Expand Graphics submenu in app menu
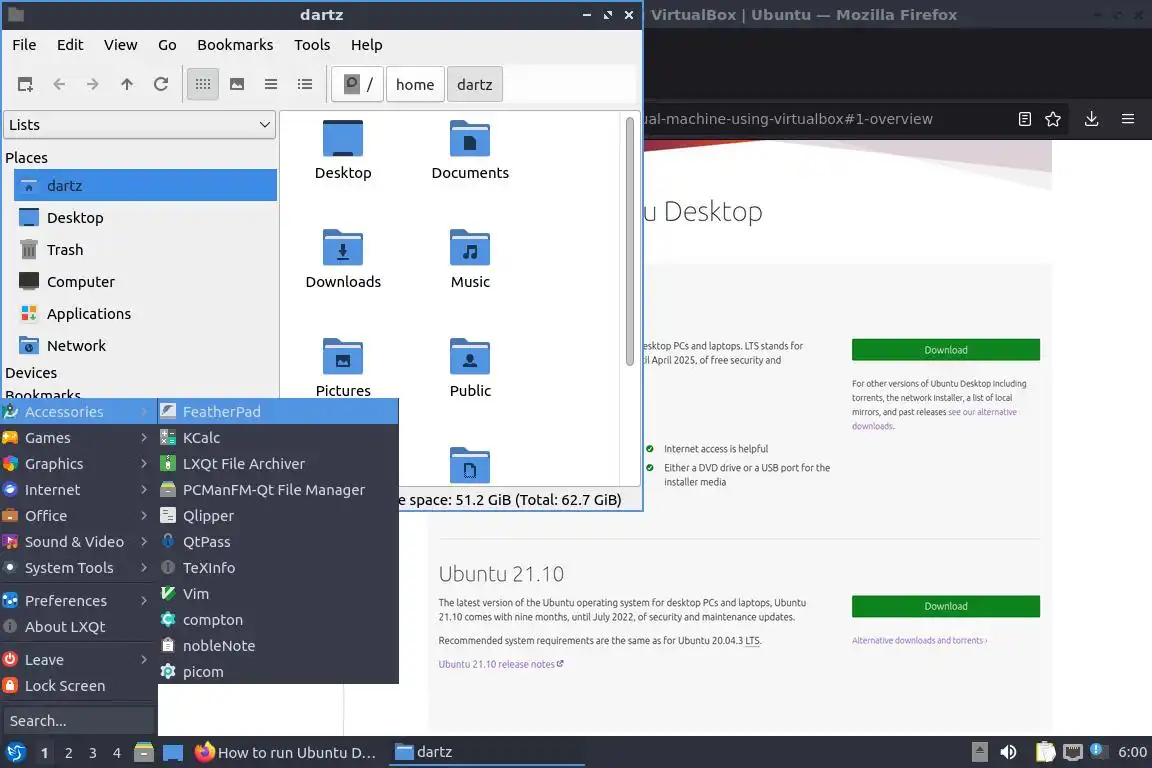This screenshot has height=768, width=1152. tap(79, 464)
